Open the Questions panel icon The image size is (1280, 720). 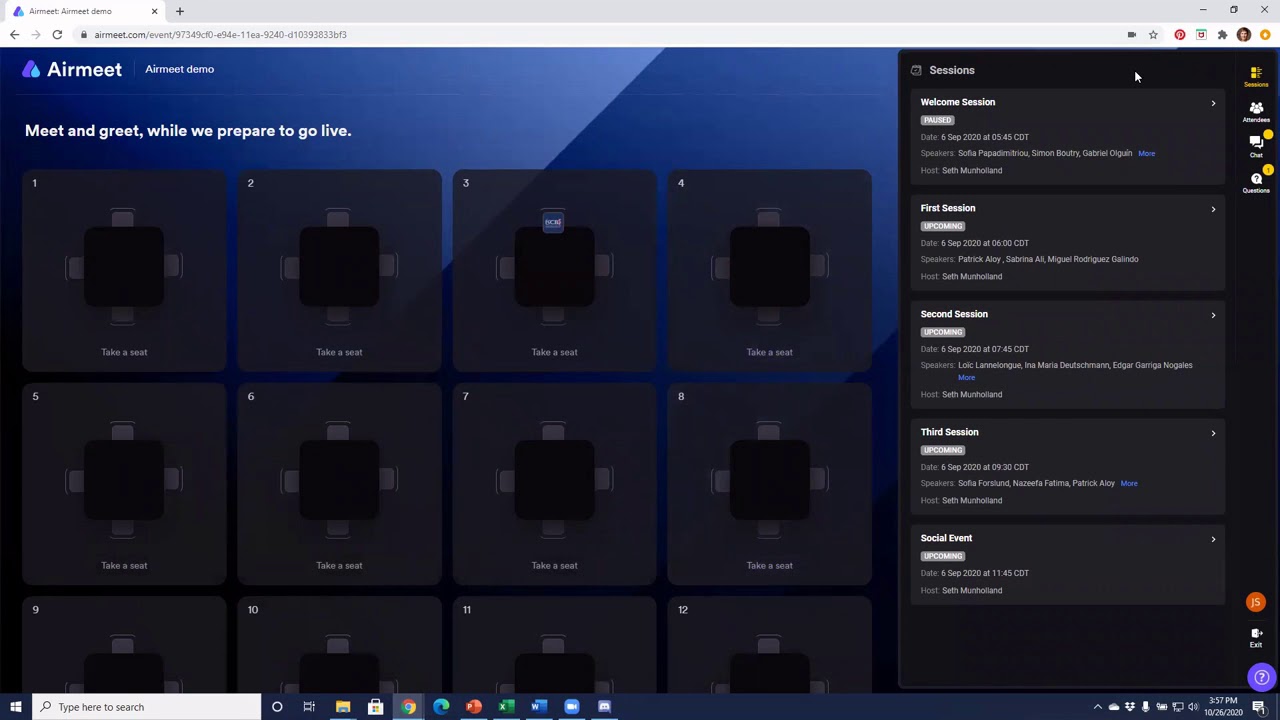click(1256, 182)
